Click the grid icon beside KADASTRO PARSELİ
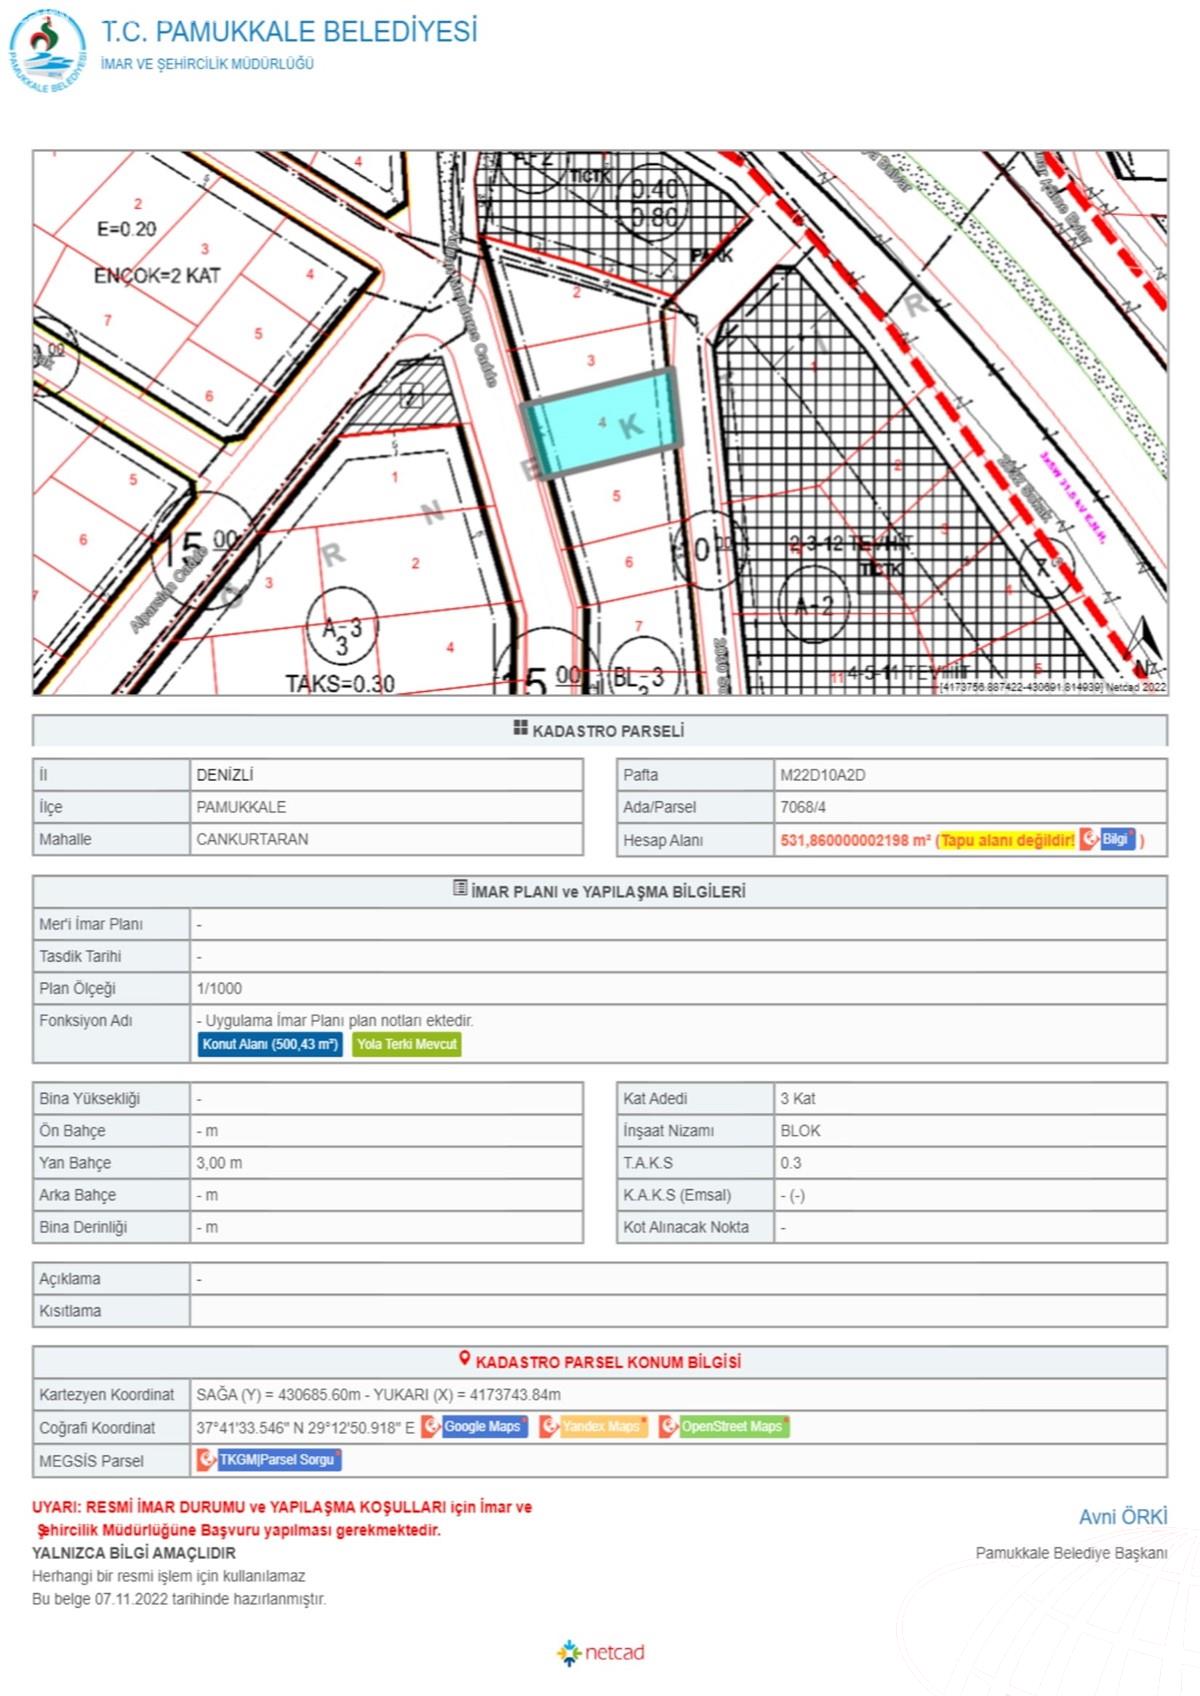The image size is (1200, 1696). tap(520, 729)
